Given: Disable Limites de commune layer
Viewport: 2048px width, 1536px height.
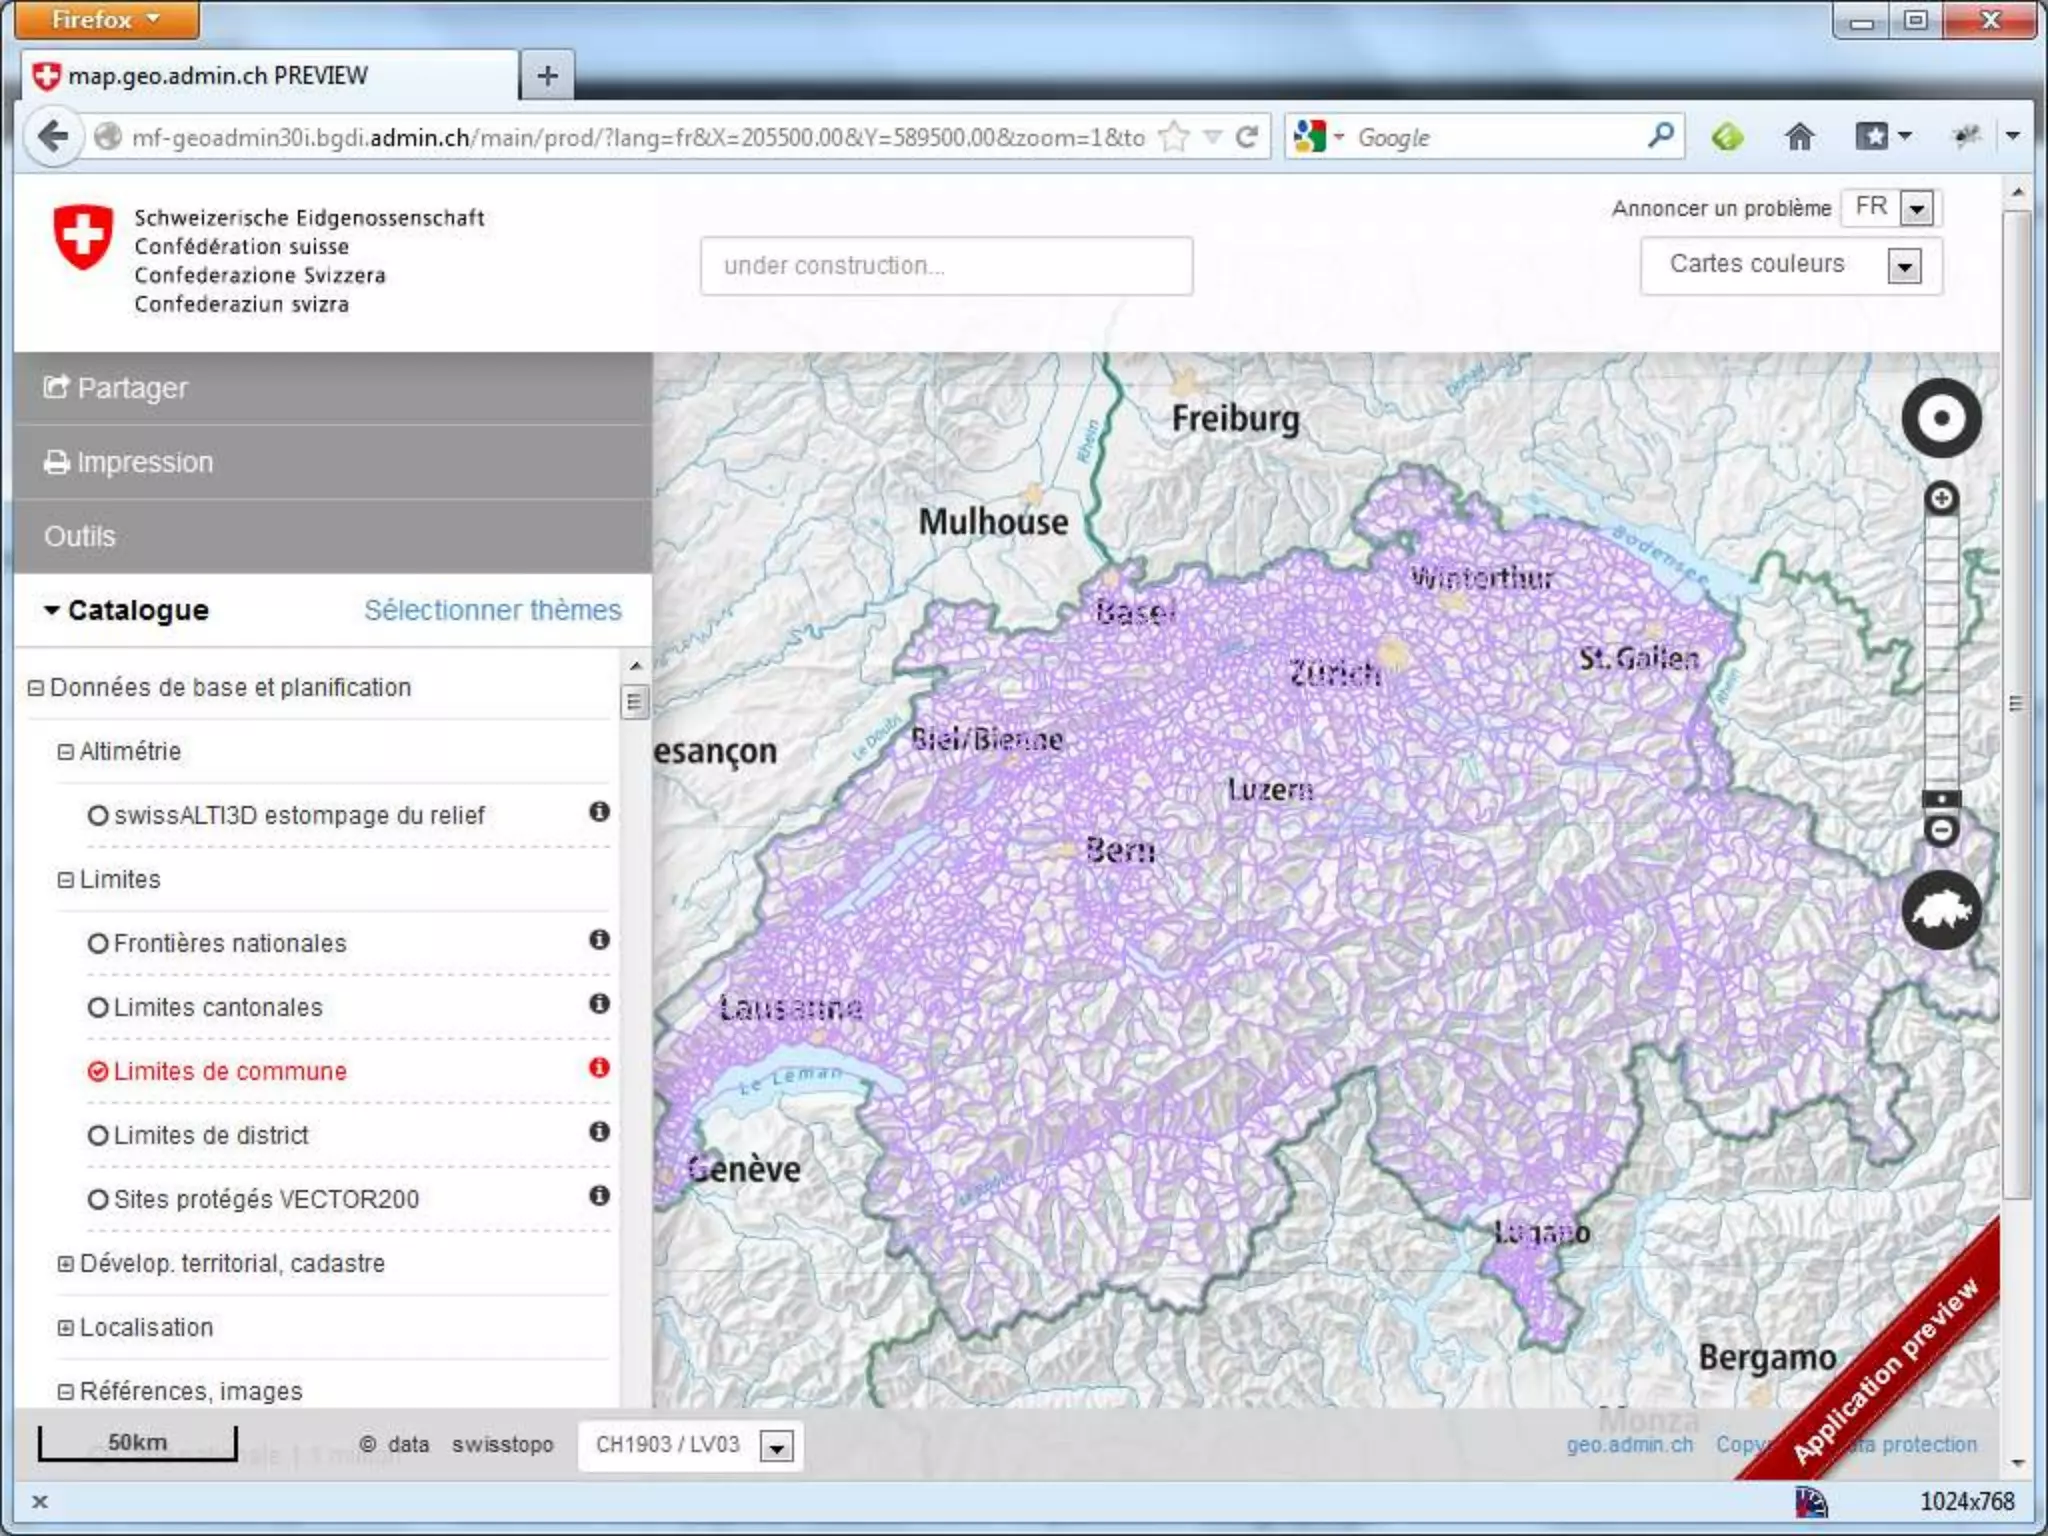Looking at the screenshot, I should click(98, 1072).
